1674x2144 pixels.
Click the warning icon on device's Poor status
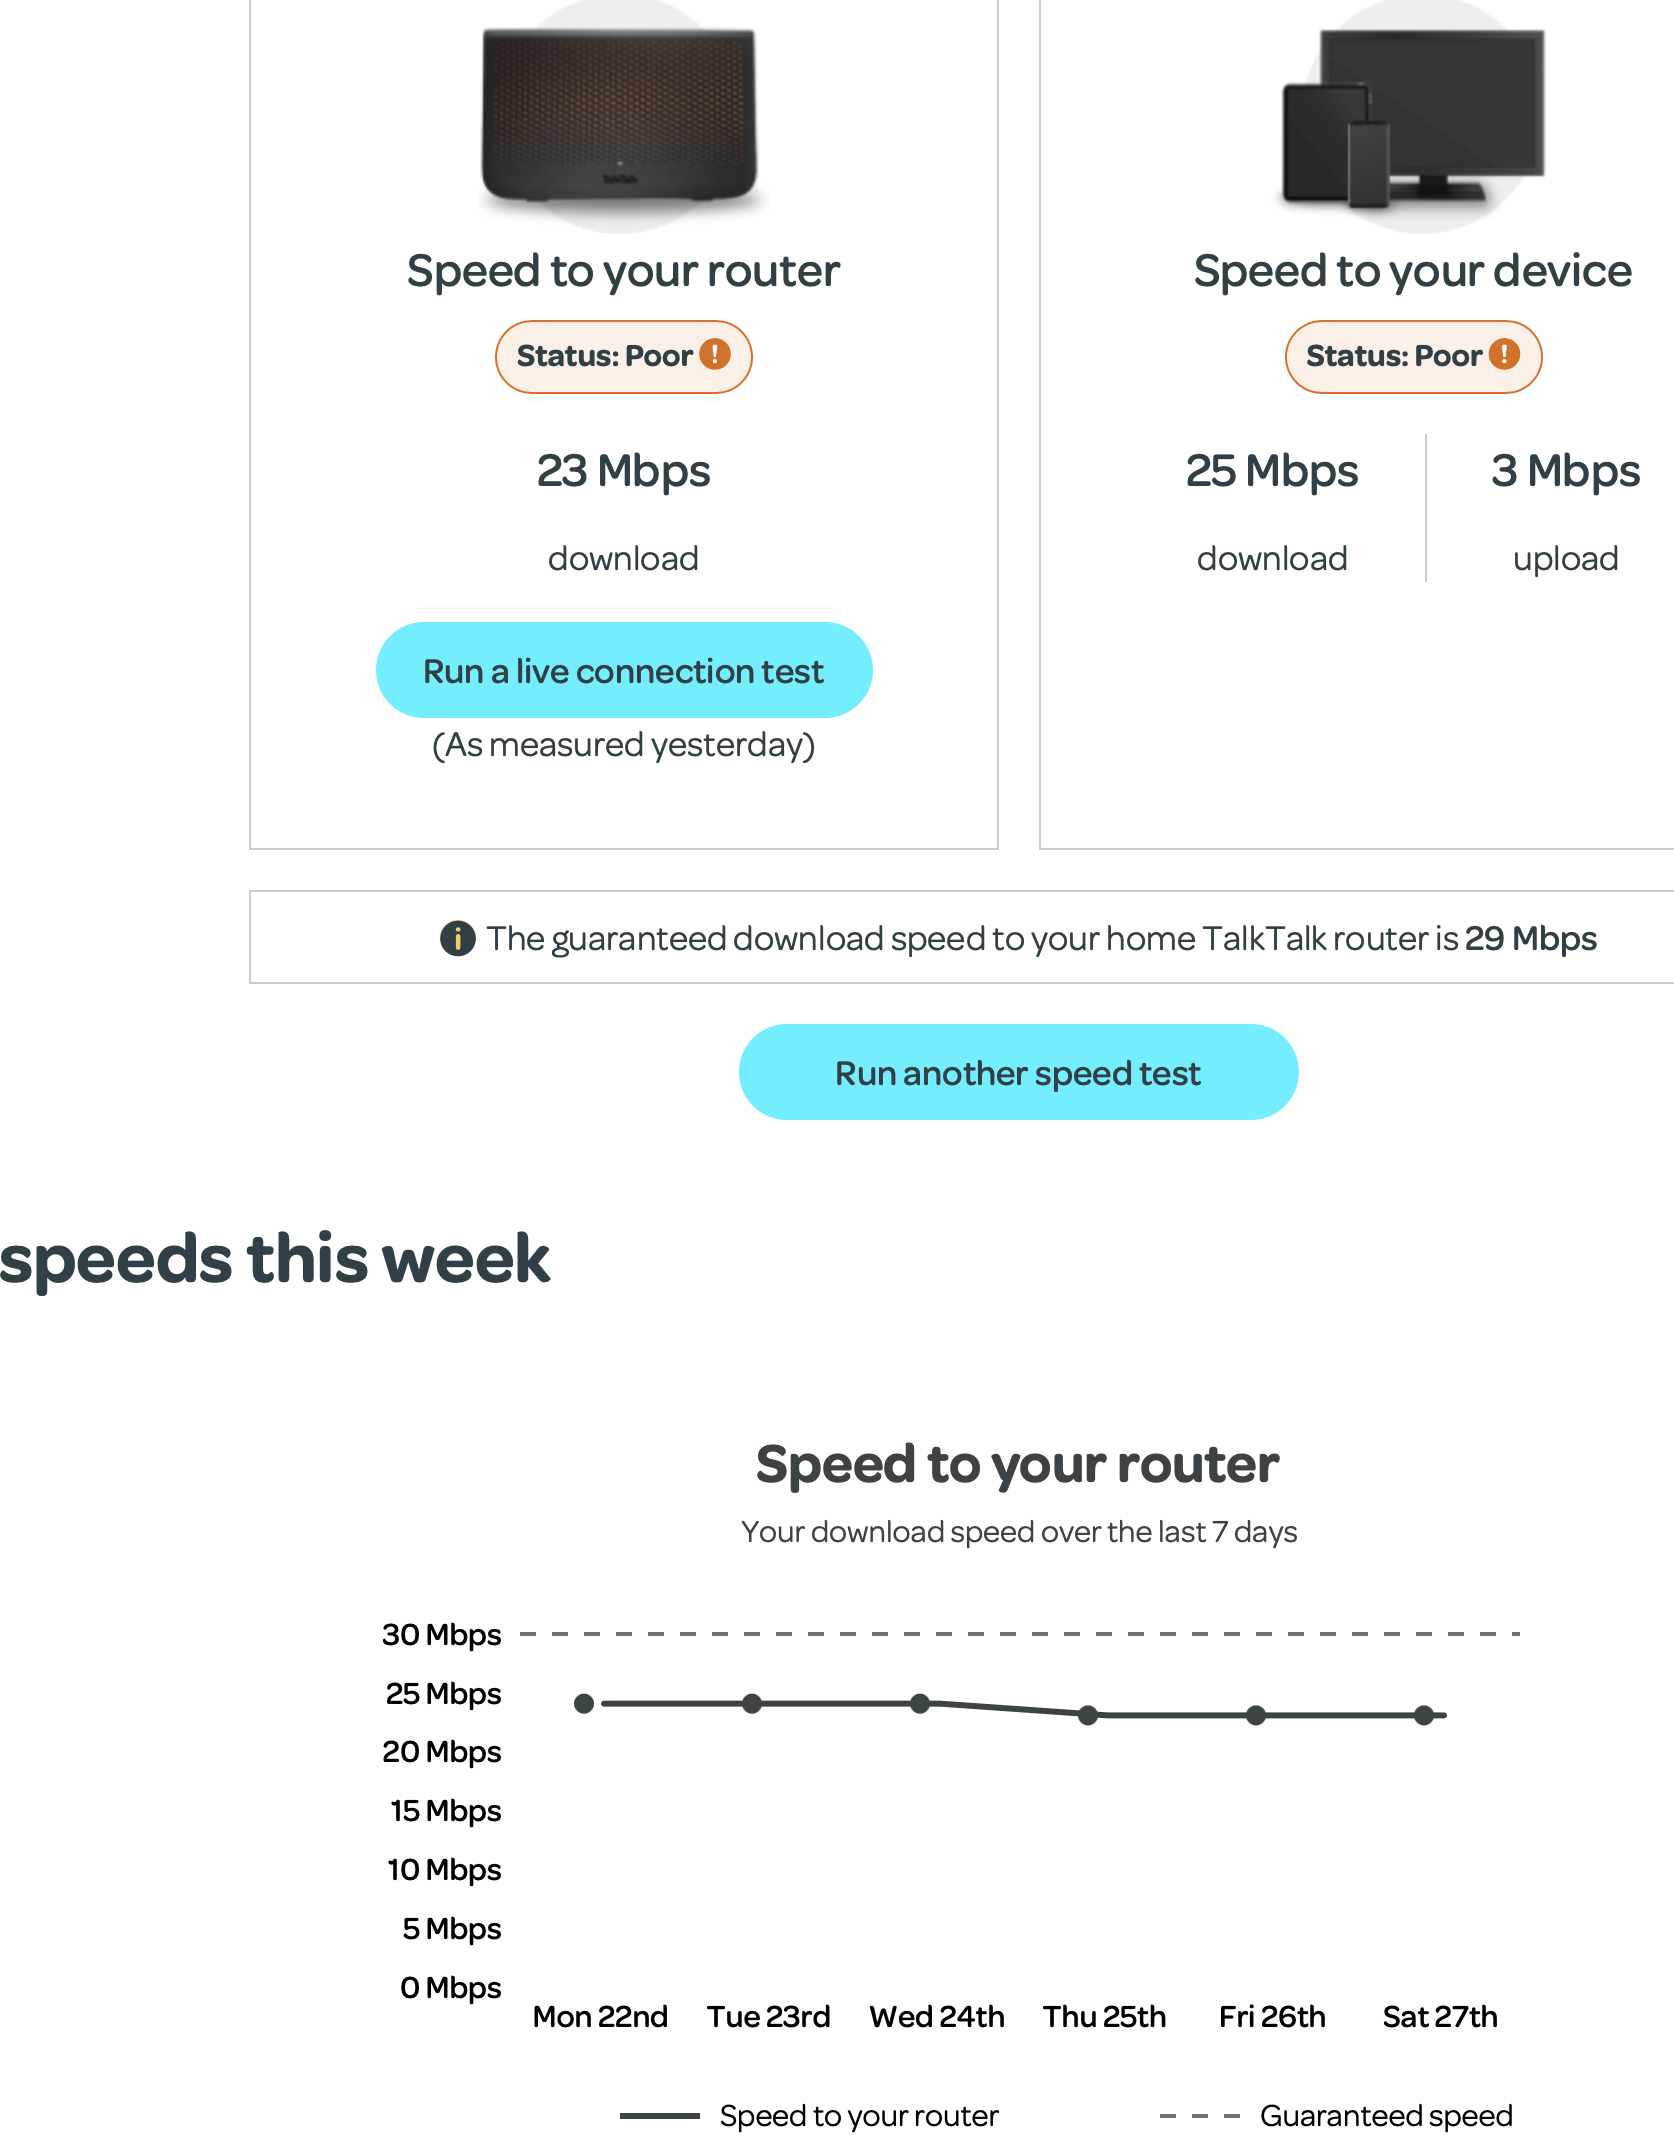1504,355
